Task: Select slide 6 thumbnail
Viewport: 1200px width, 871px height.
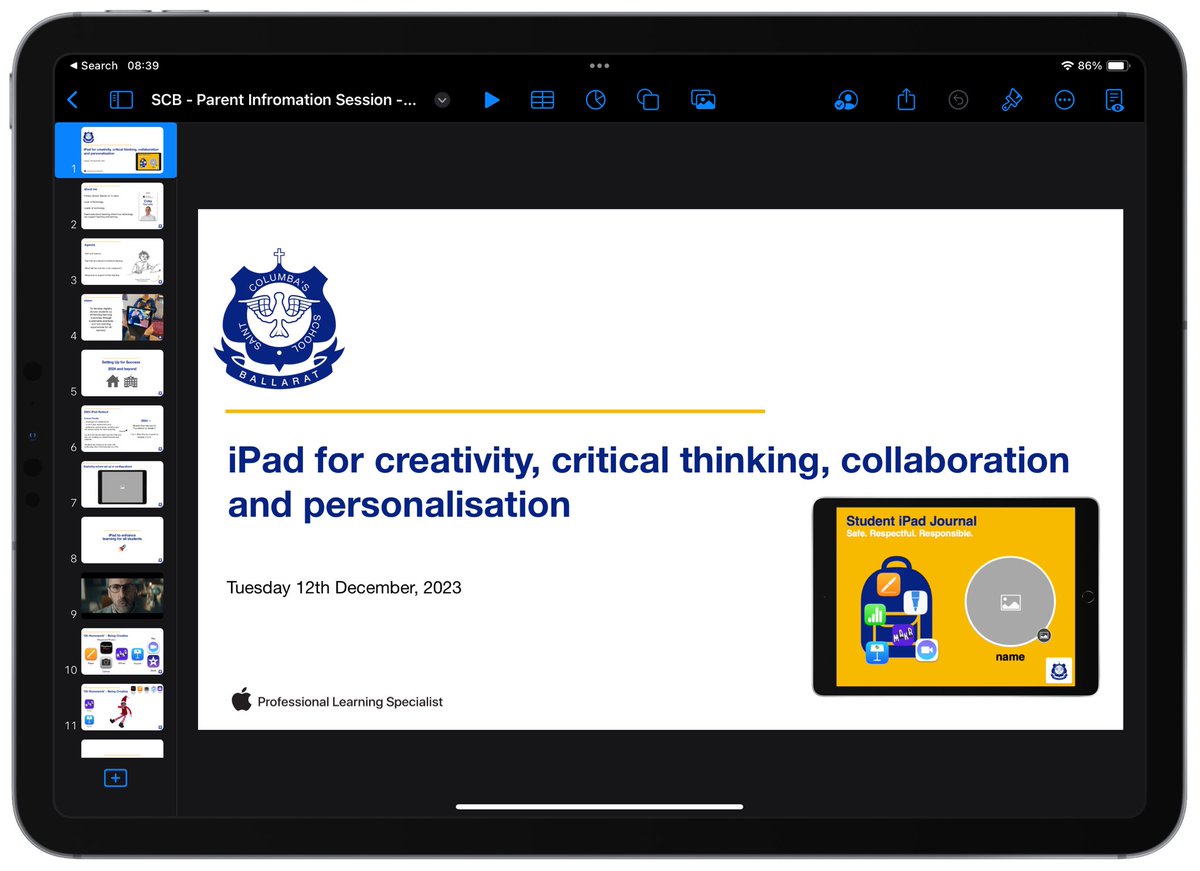Action: point(122,429)
